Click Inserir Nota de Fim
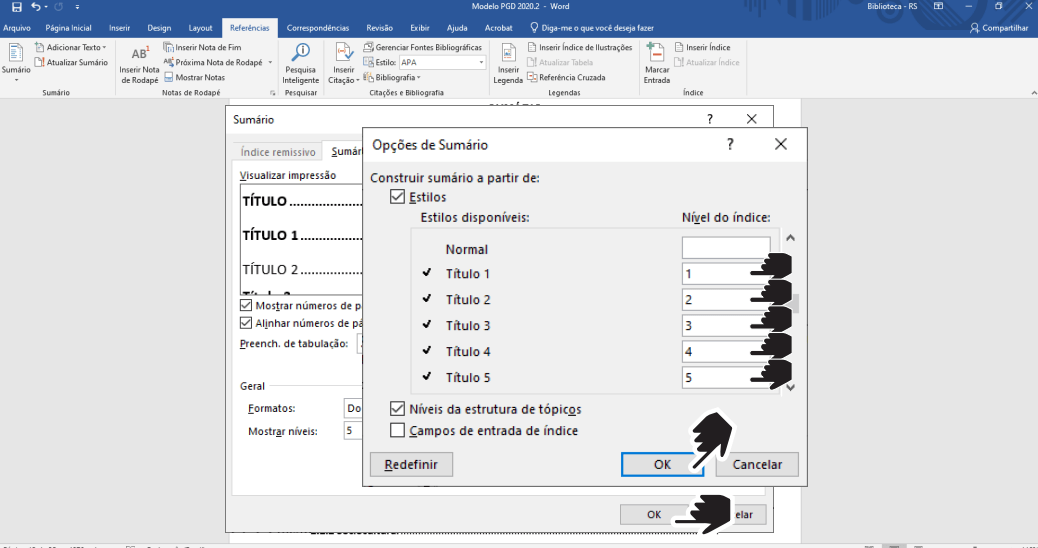Viewport: 1038px width, 548px height. [x=203, y=48]
